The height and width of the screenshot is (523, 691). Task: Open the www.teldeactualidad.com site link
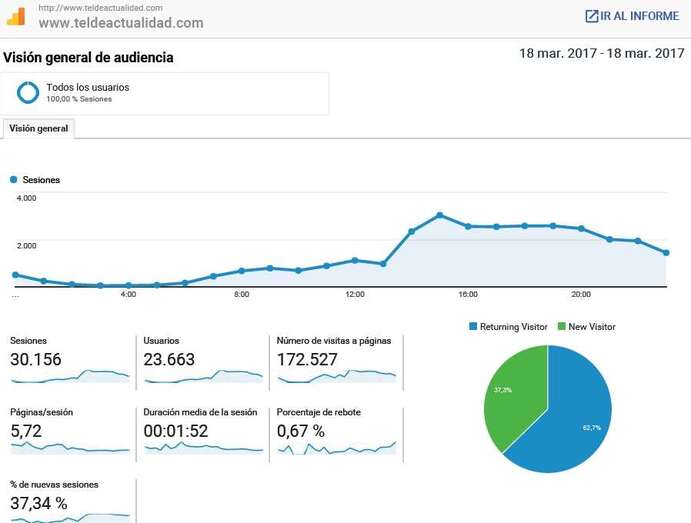coord(120,23)
